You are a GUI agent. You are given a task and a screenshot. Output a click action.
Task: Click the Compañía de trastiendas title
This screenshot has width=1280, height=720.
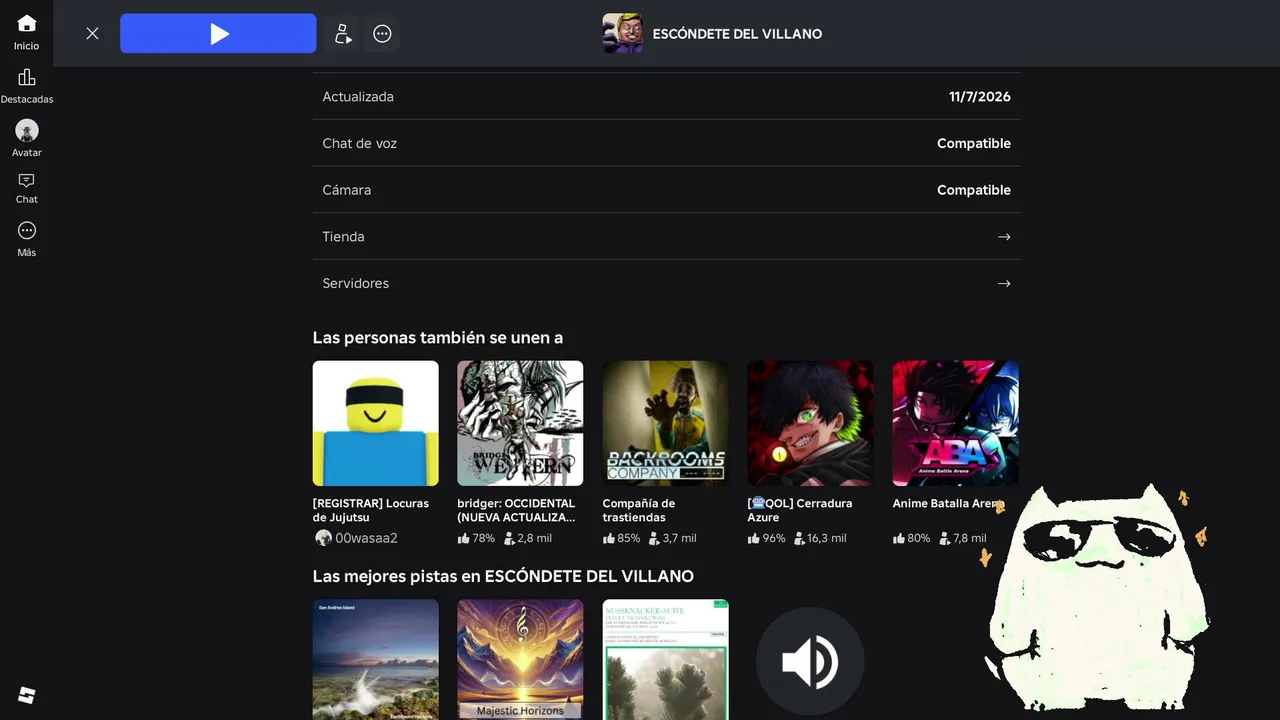click(x=639, y=510)
